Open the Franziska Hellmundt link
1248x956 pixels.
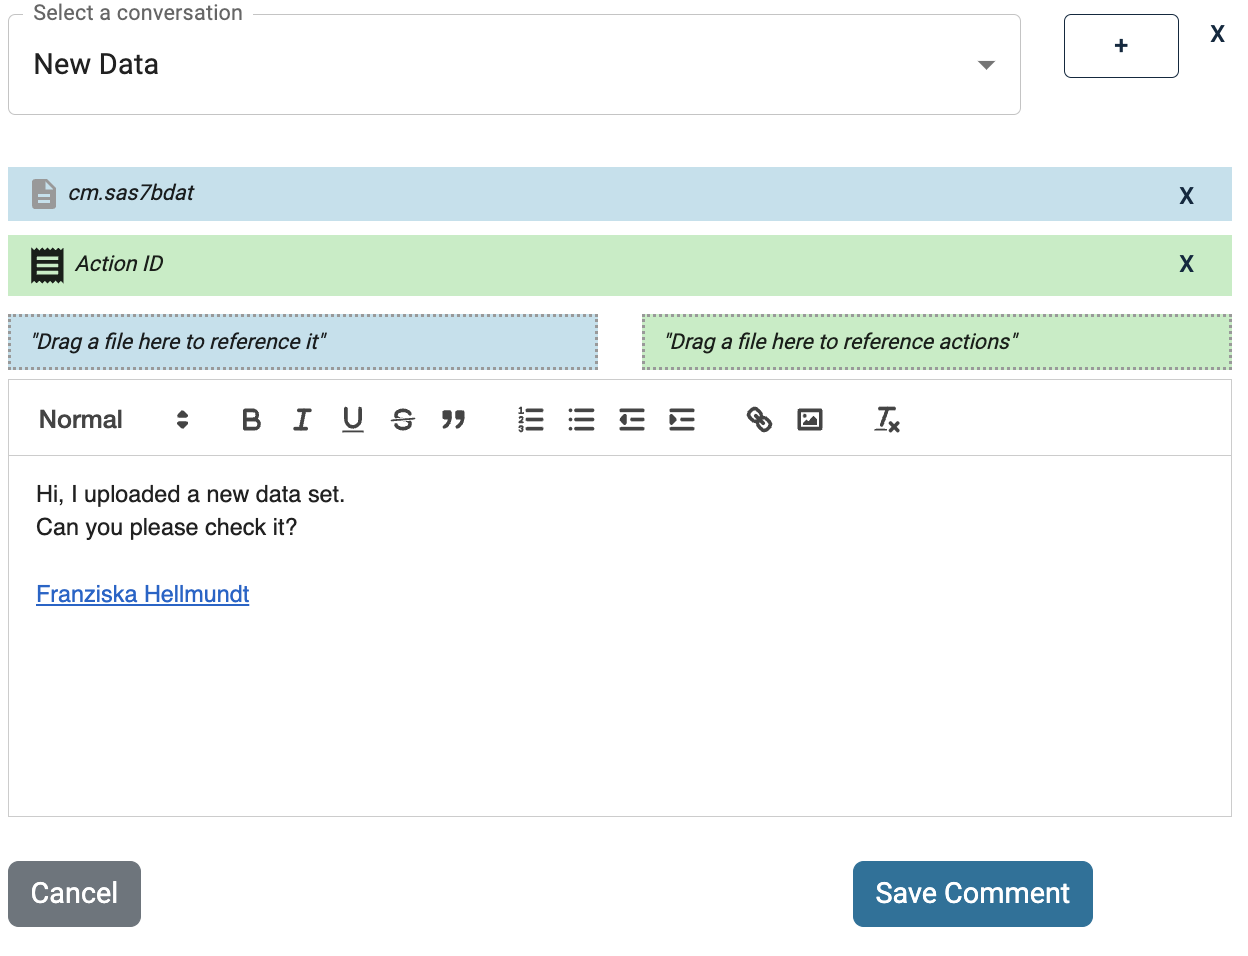click(143, 594)
